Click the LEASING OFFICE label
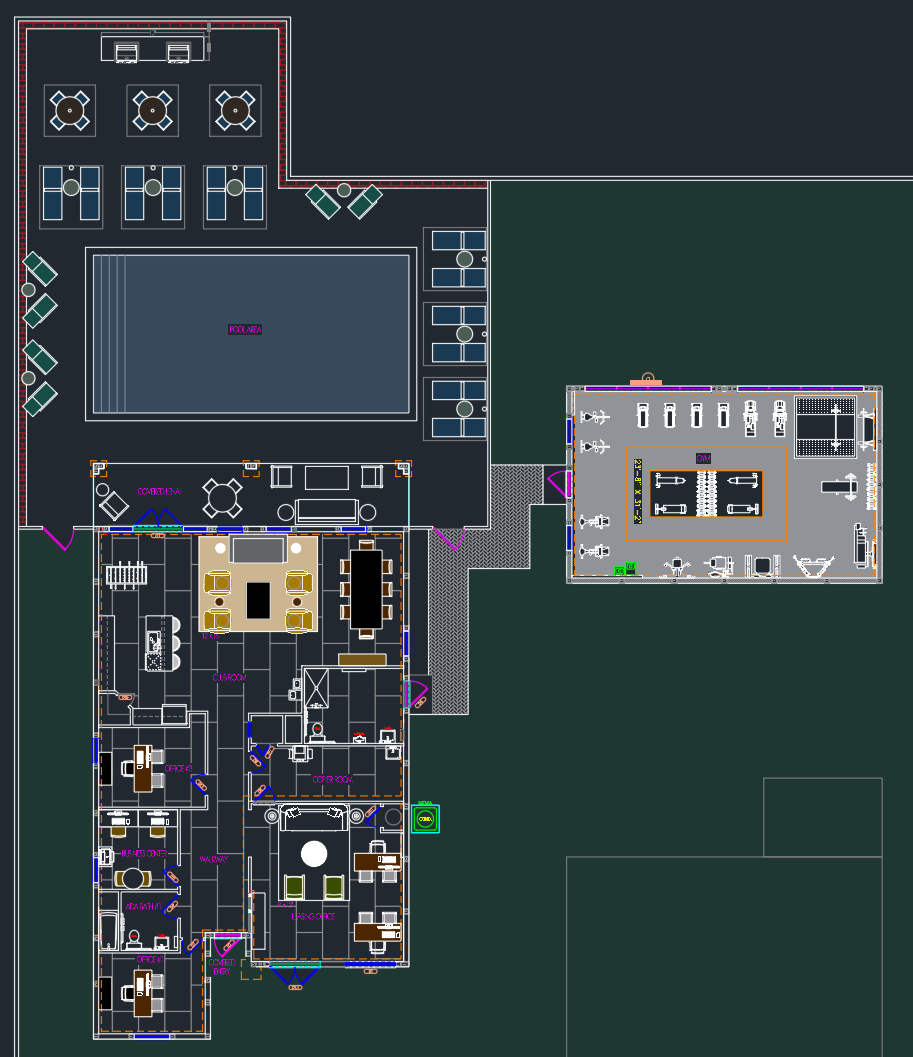This screenshot has width=913, height=1057. click(x=312, y=916)
